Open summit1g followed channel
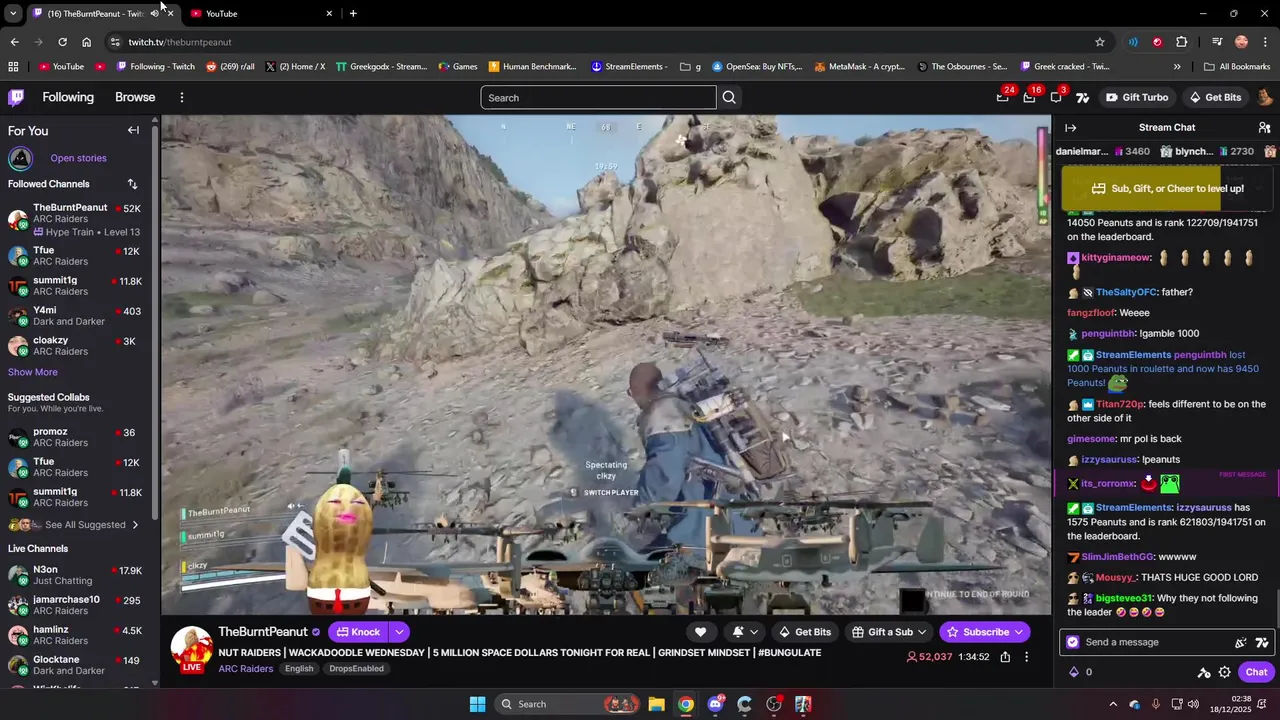 click(x=76, y=286)
